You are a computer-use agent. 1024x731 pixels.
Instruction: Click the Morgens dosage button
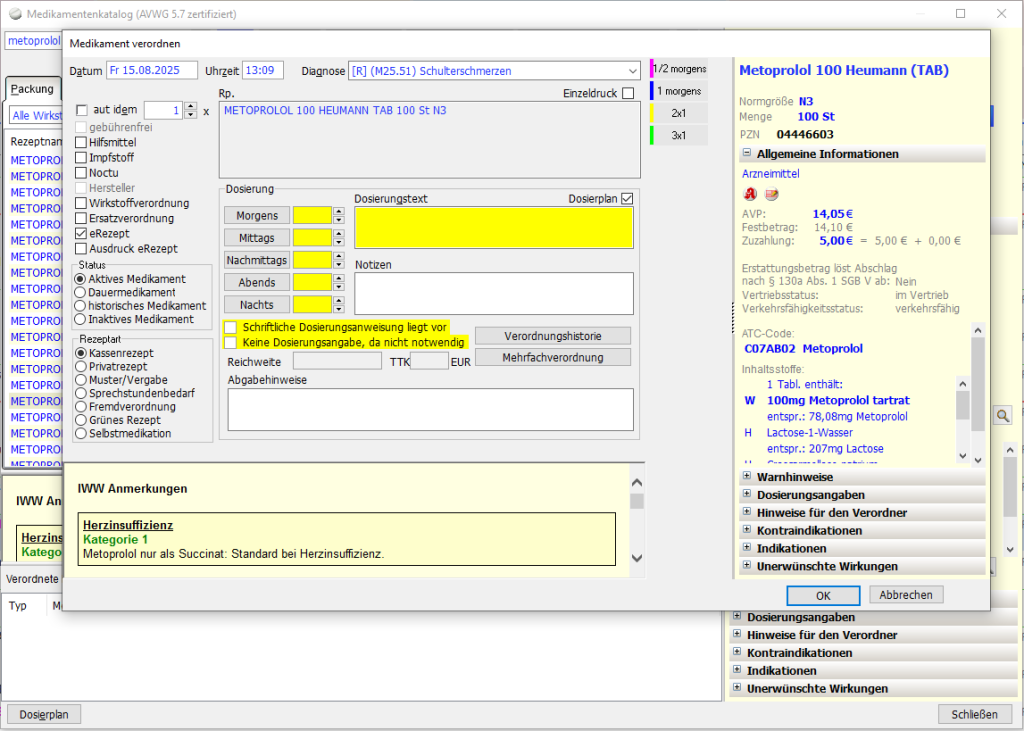tap(257, 216)
